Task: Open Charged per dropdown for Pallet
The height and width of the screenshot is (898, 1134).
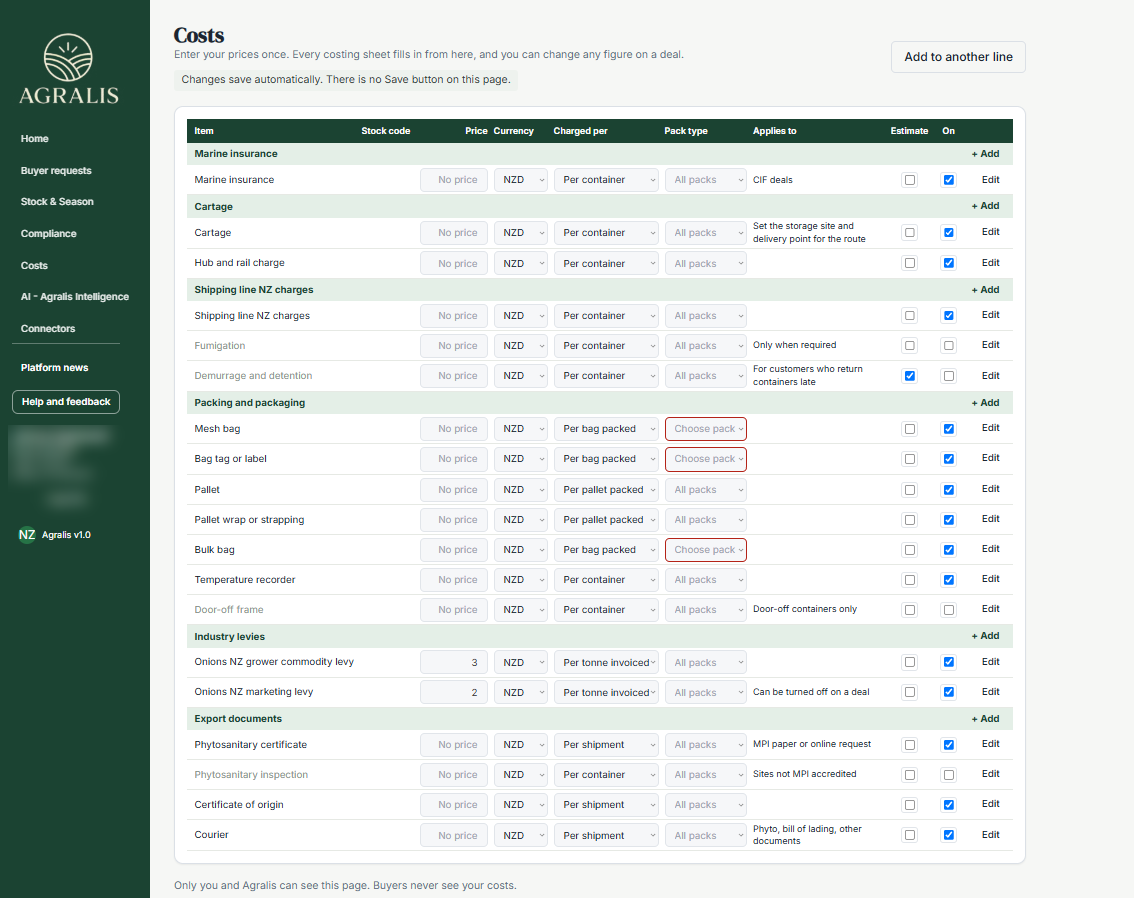Action: pos(606,490)
